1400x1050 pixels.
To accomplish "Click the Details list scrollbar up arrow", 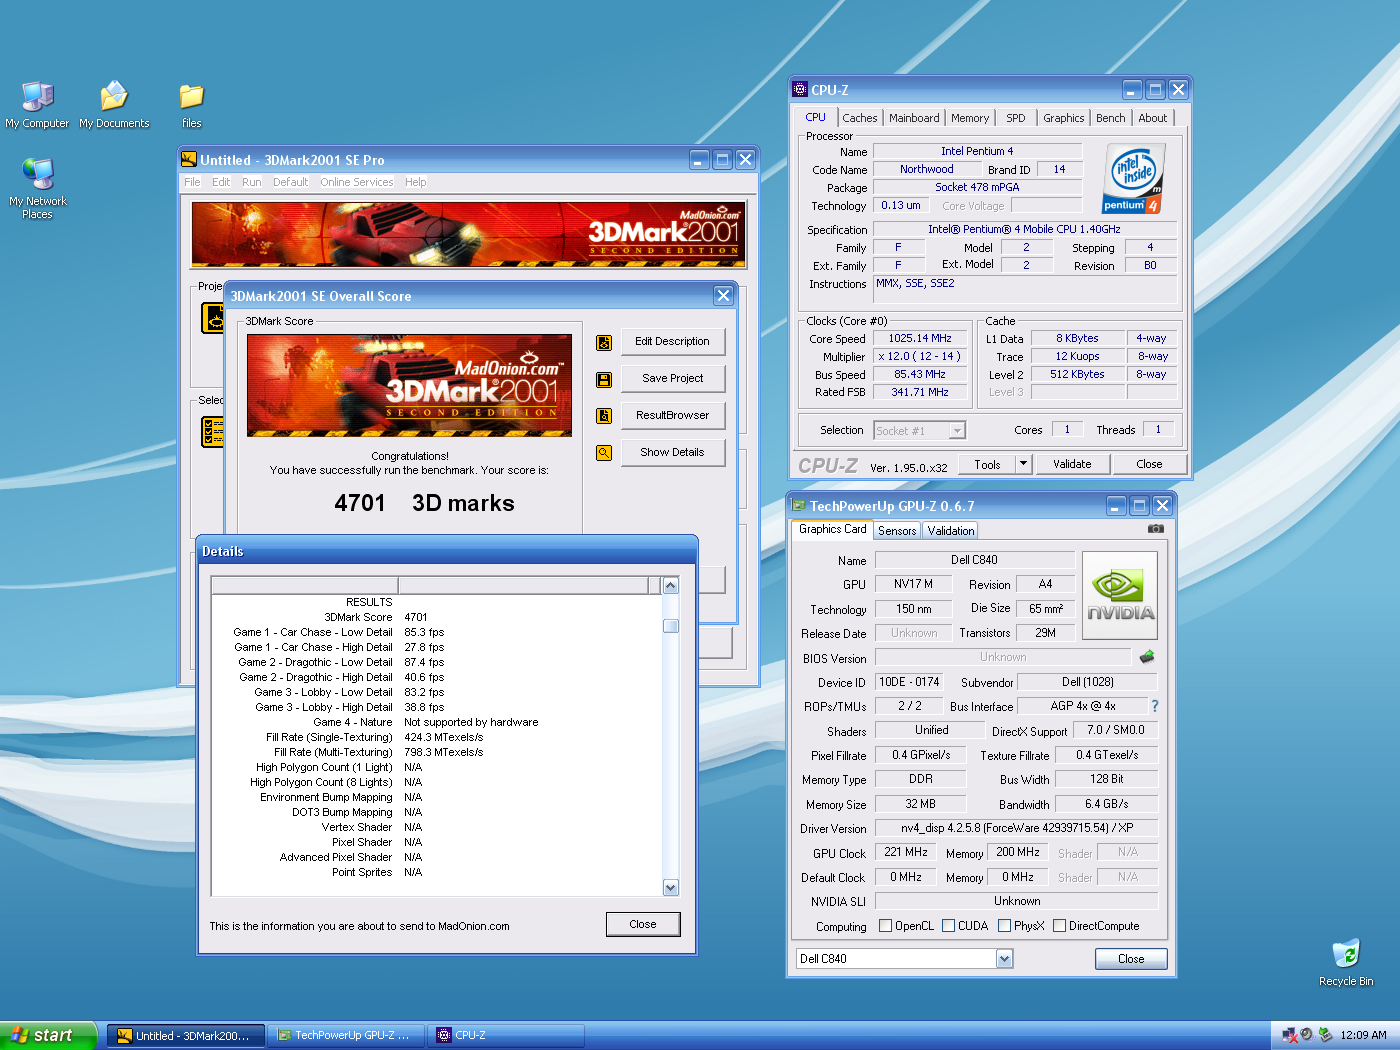I will (x=671, y=586).
